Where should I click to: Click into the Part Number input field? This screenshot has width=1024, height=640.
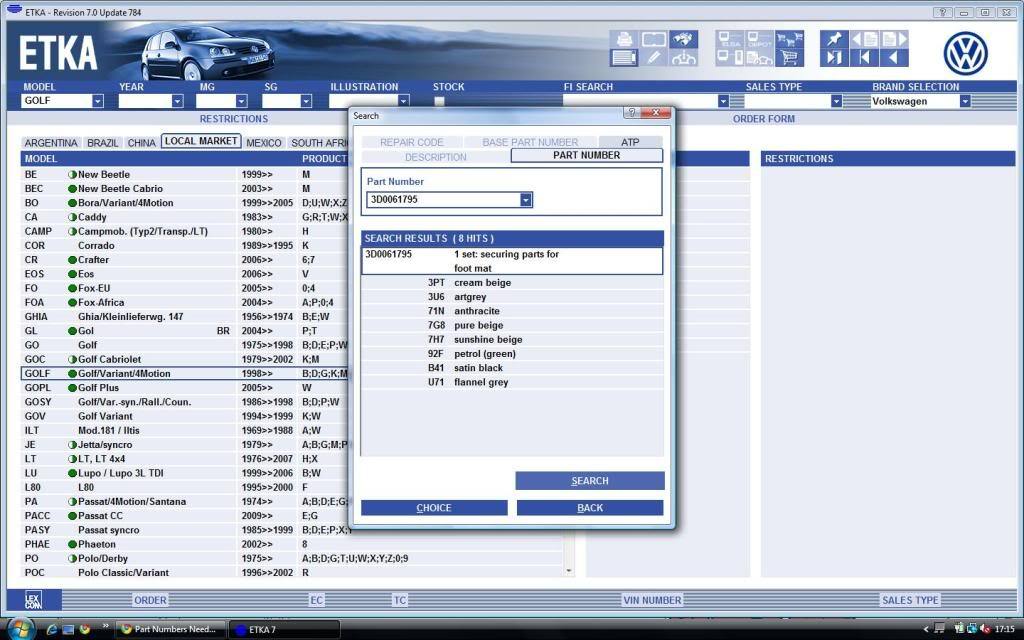443,200
